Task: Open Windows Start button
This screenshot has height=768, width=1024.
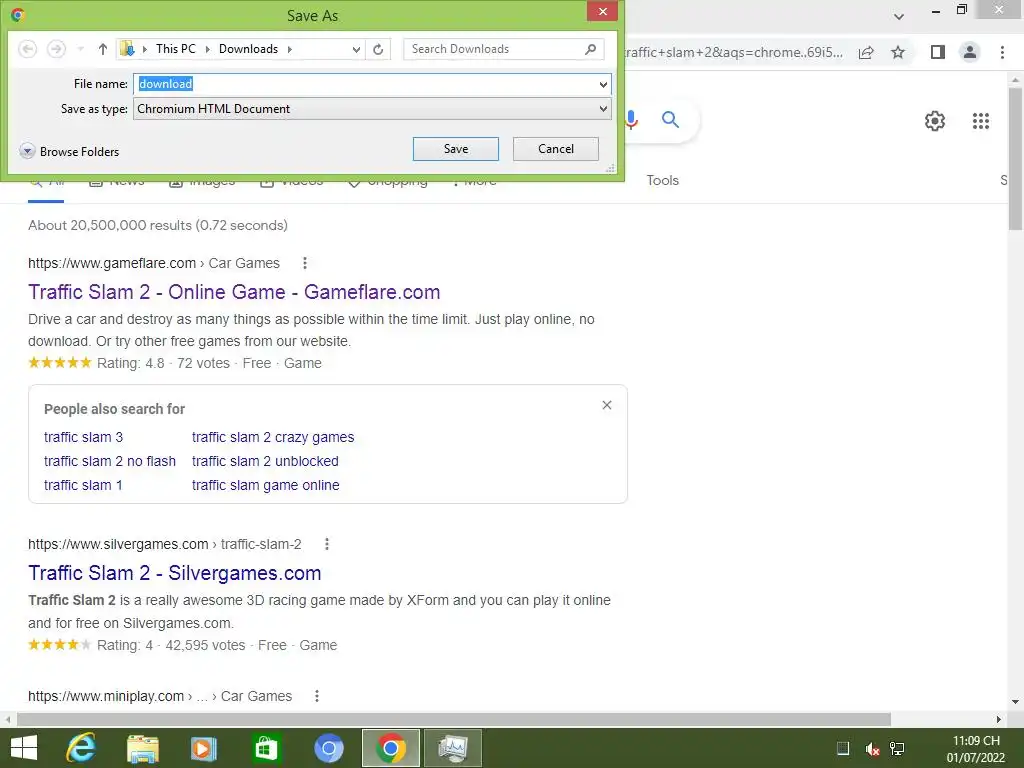Action: point(24,748)
